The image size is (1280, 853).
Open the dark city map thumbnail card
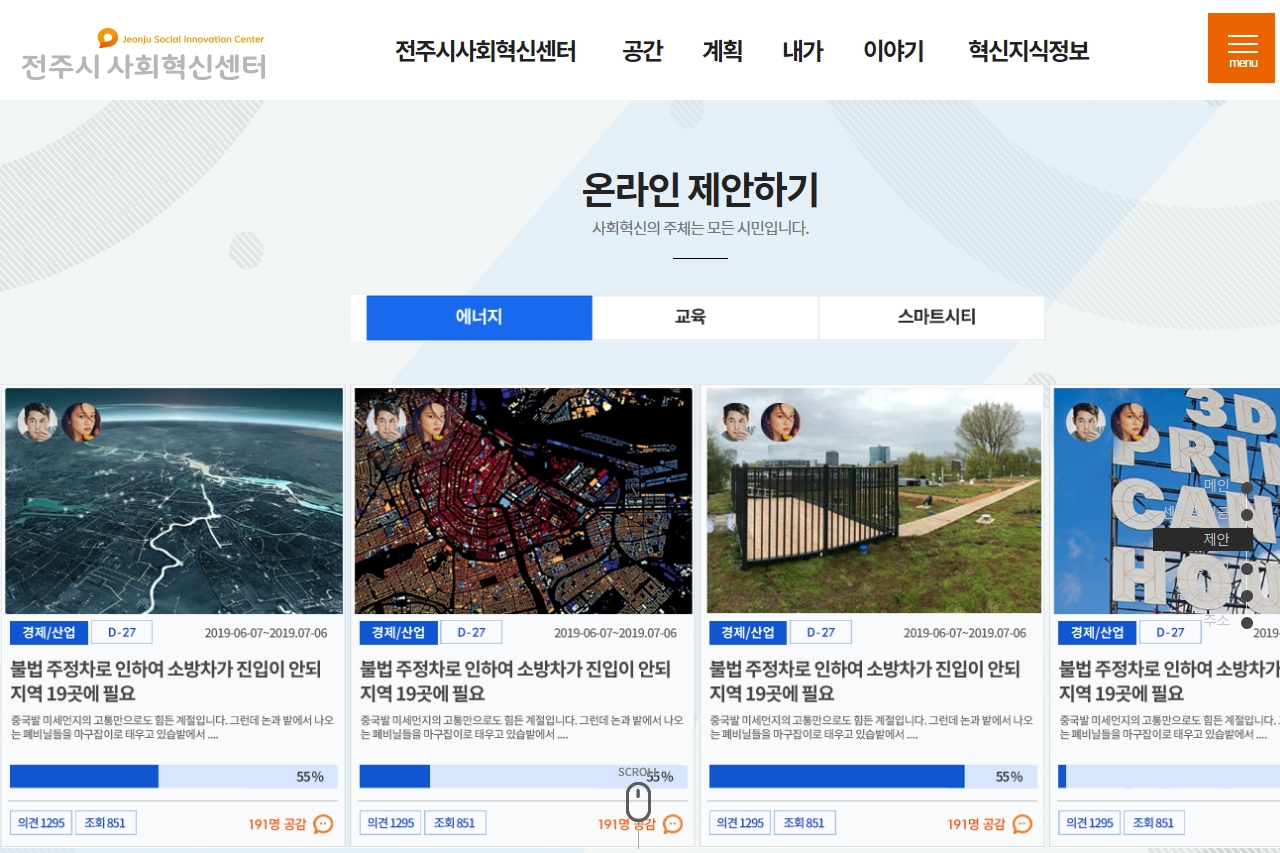[523, 500]
